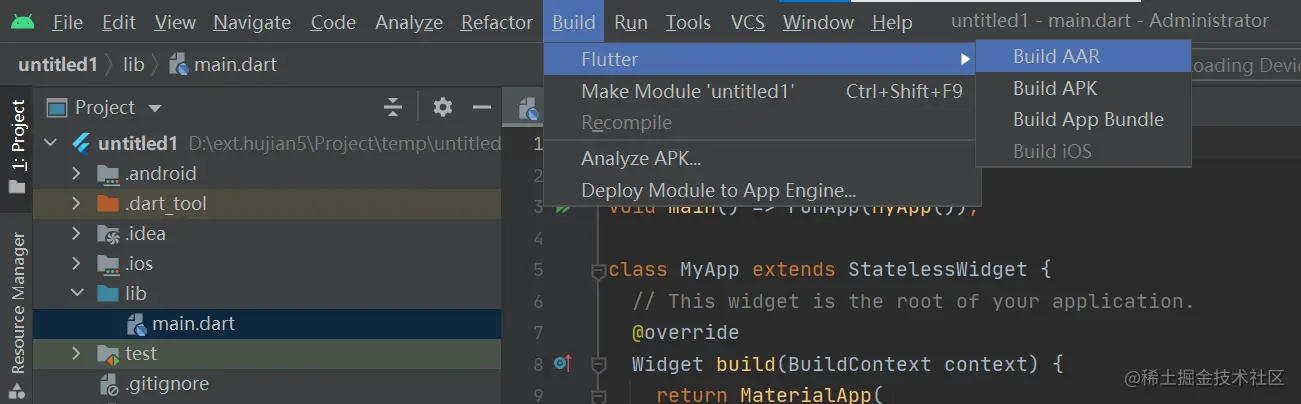Open the Tools menu

(689, 22)
